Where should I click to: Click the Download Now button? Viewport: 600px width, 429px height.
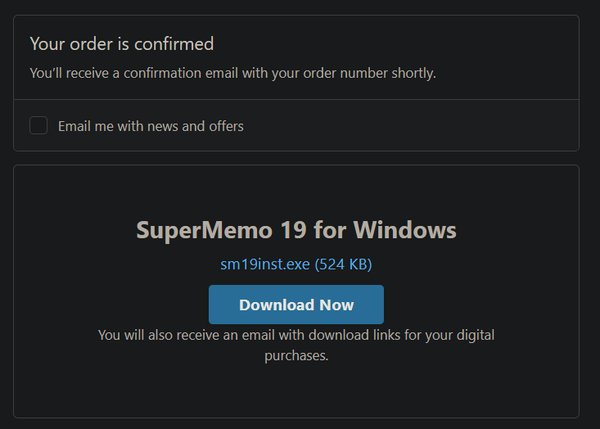296,304
